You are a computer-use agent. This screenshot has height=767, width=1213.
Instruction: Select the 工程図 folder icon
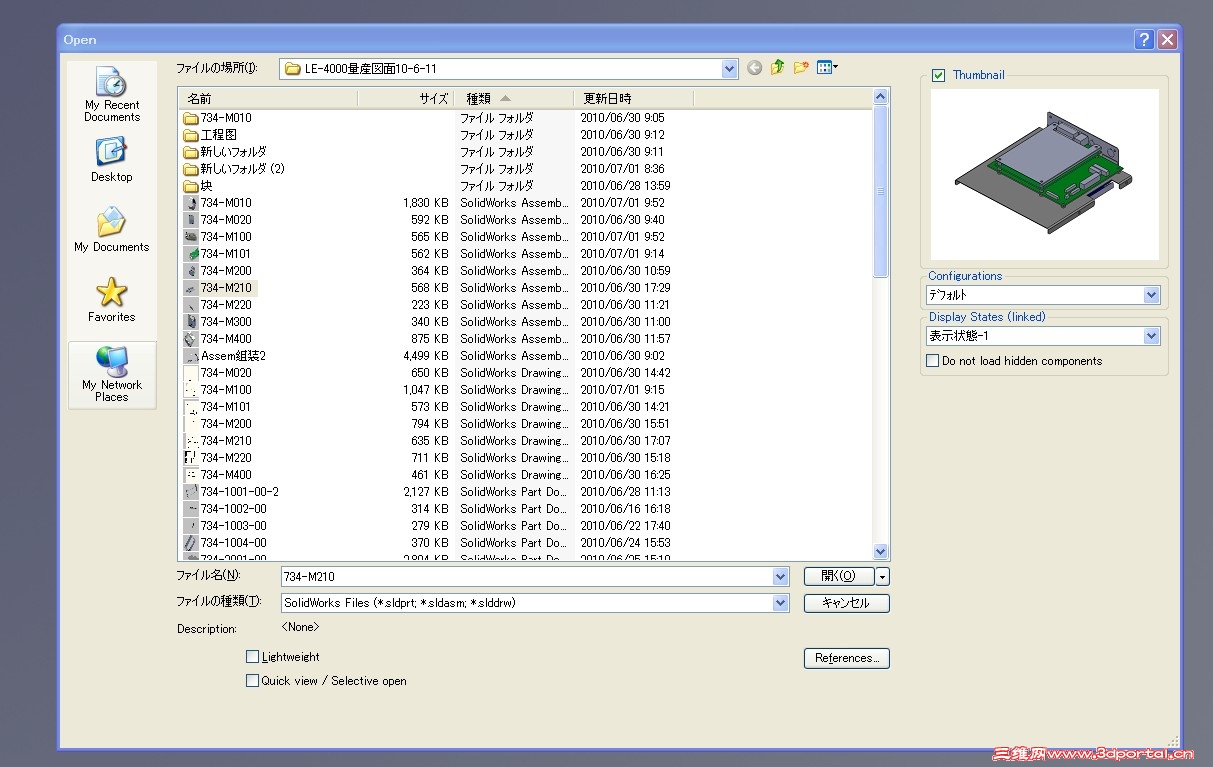191,135
